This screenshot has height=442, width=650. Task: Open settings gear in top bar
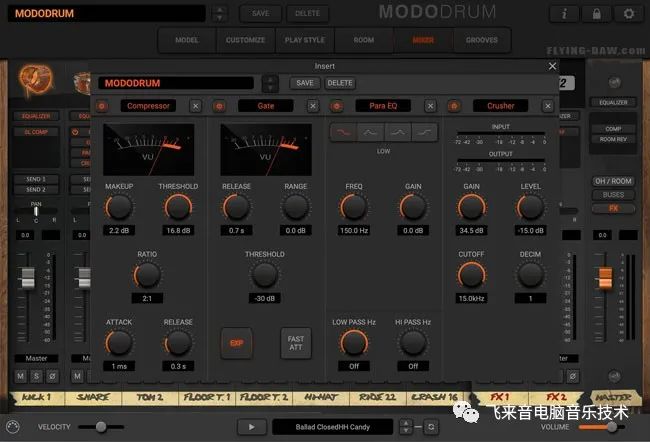[629, 14]
